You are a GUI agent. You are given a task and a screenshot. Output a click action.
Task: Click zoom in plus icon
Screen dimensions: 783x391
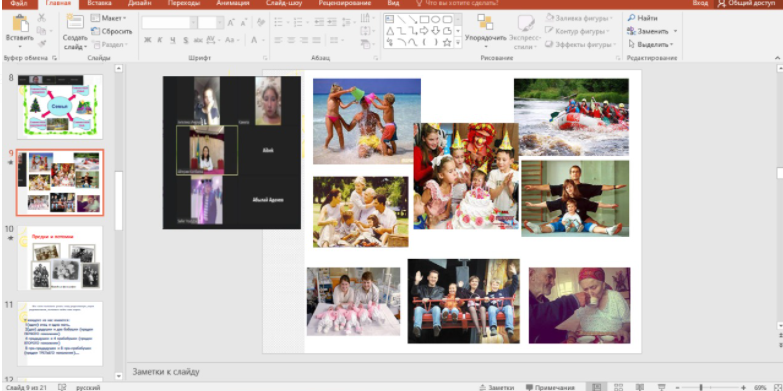[x=744, y=388]
